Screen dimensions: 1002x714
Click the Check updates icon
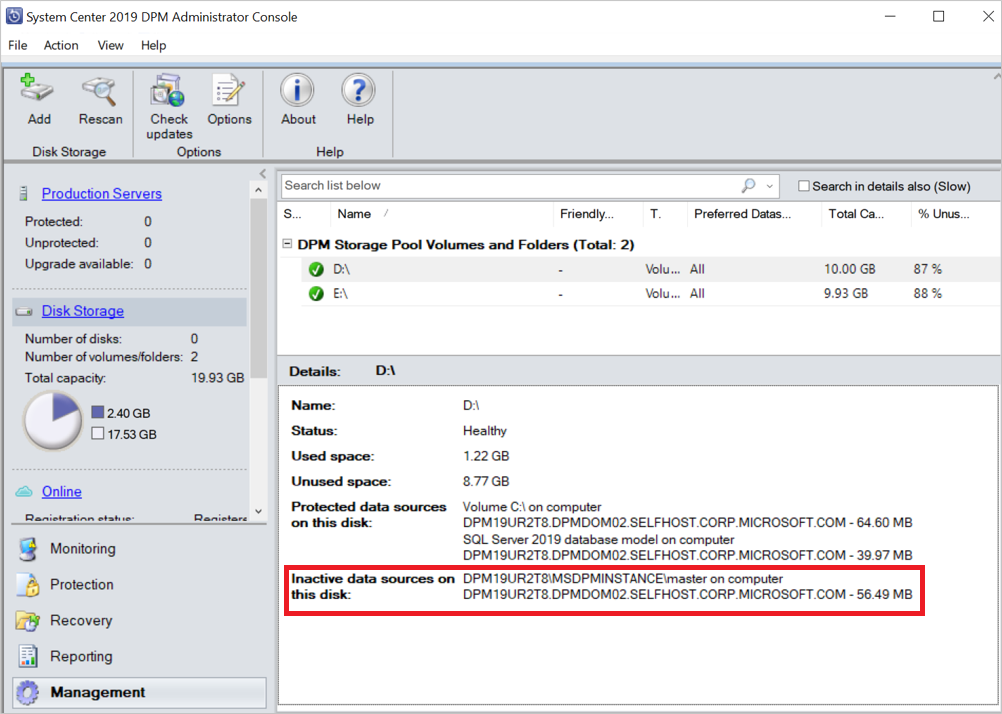(x=168, y=90)
